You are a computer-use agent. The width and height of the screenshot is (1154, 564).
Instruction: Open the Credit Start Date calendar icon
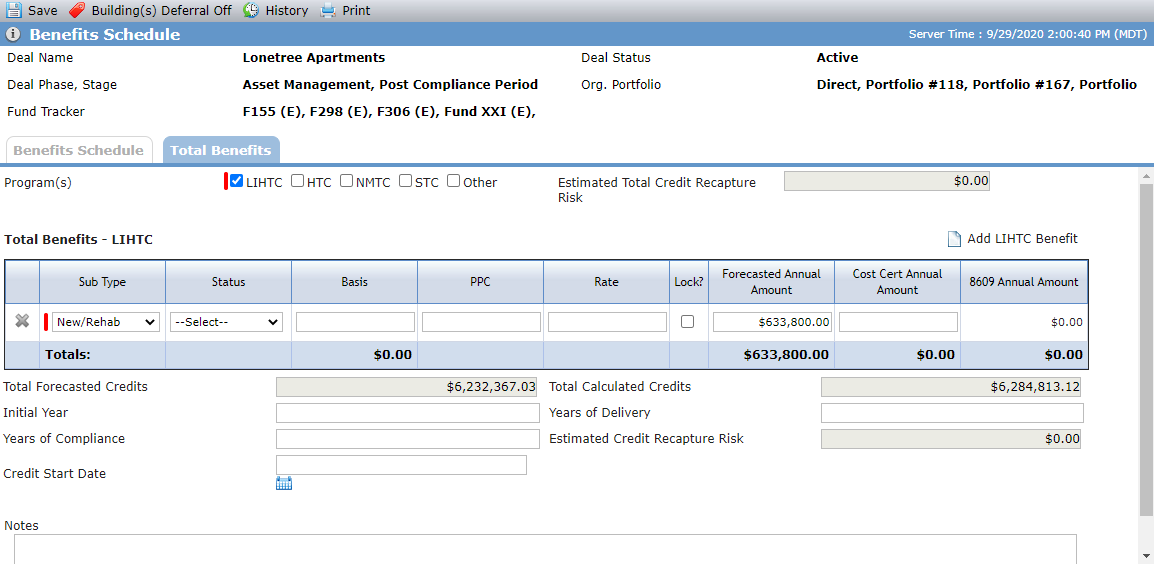[x=284, y=483]
